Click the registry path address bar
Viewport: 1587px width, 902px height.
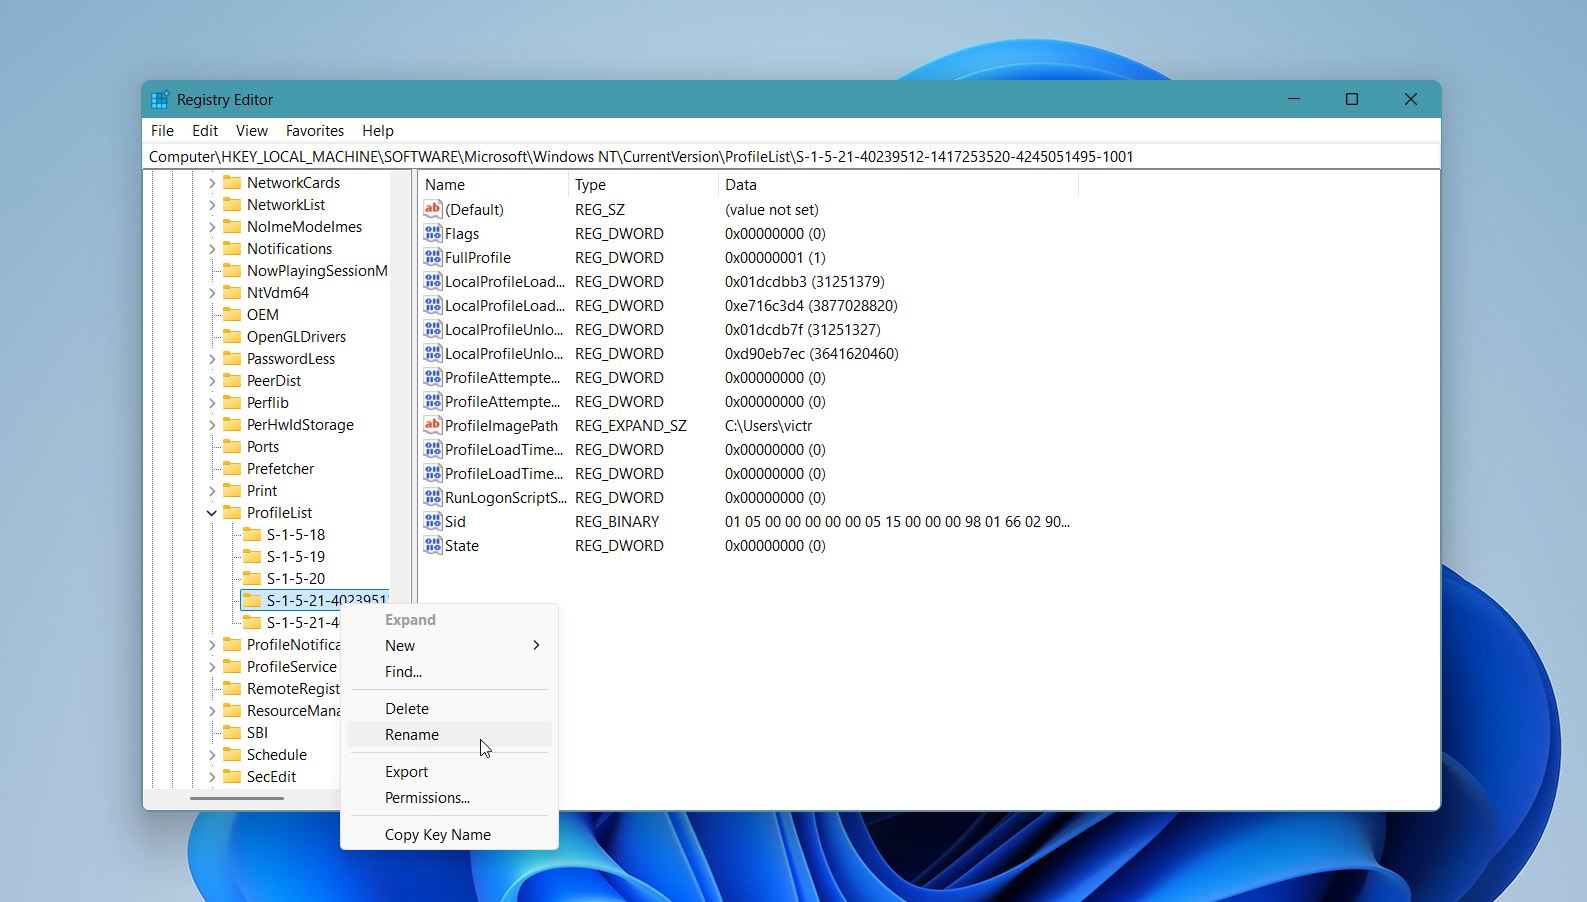pyautogui.click(x=791, y=157)
